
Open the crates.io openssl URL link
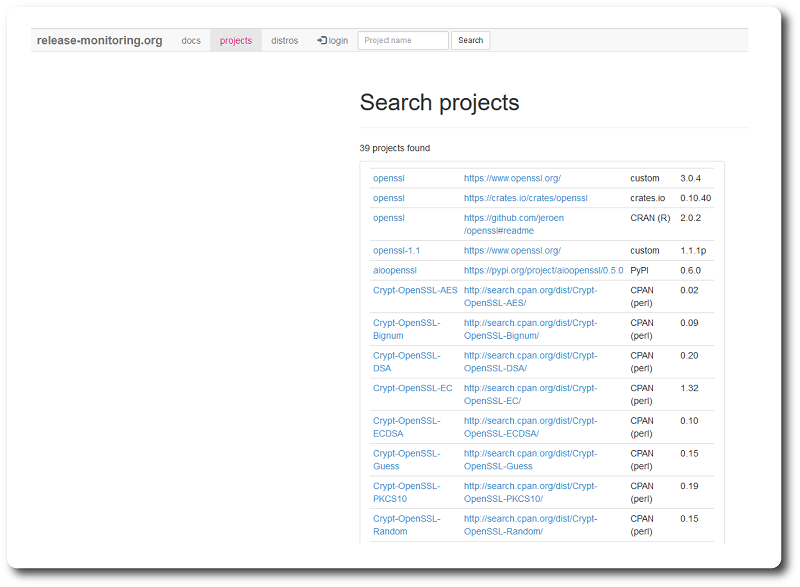coord(526,198)
